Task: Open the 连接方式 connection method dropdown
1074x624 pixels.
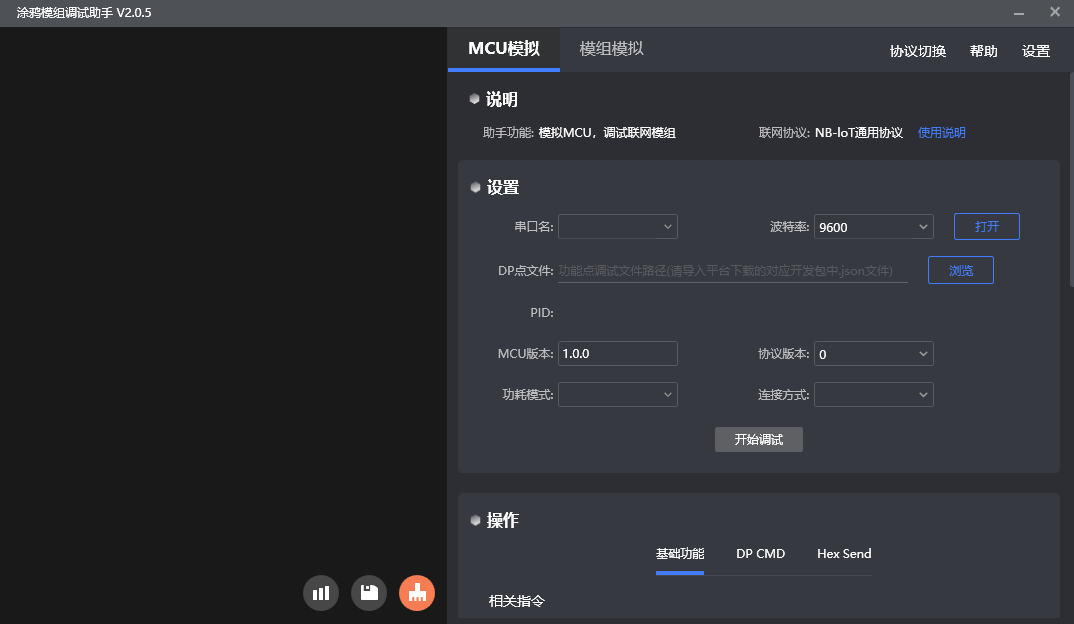Action: [x=873, y=394]
